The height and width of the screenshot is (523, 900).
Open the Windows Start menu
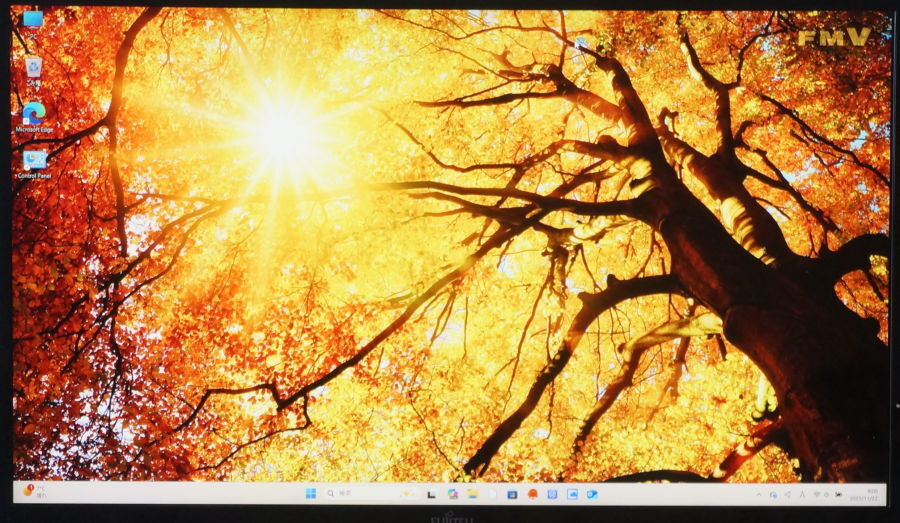click(310, 493)
